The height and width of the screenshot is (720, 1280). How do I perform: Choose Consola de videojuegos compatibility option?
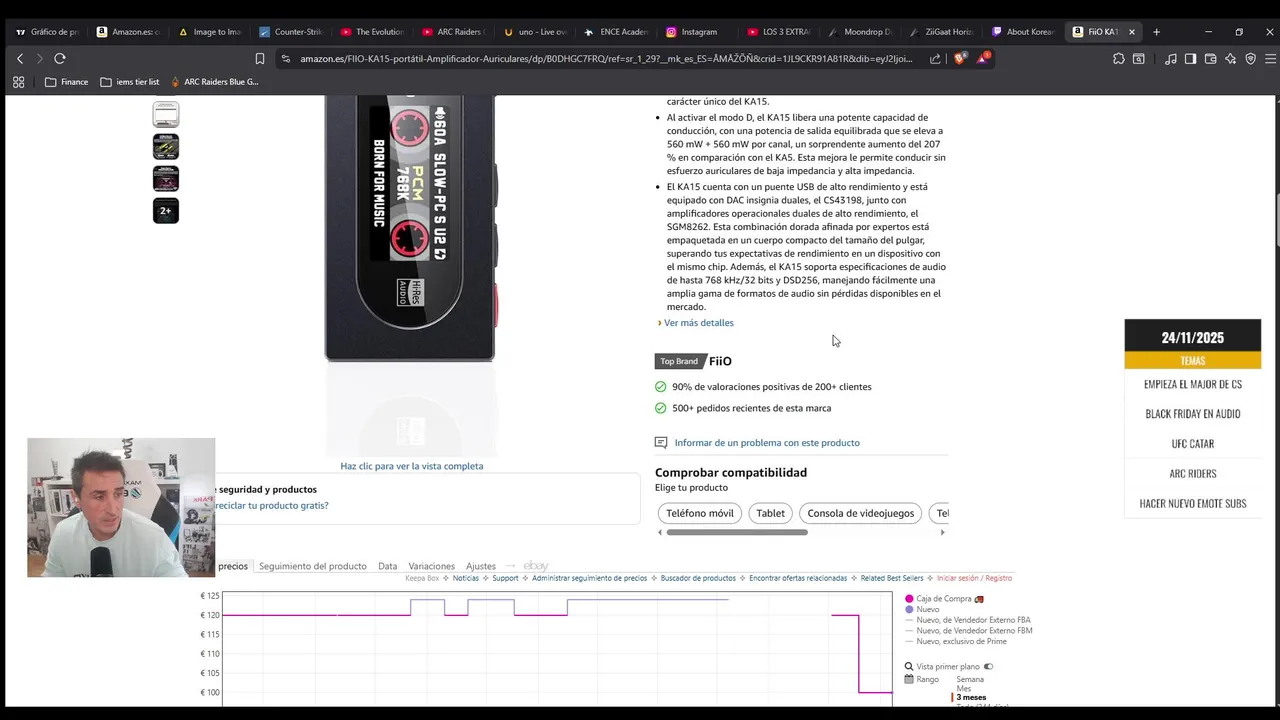click(x=861, y=513)
